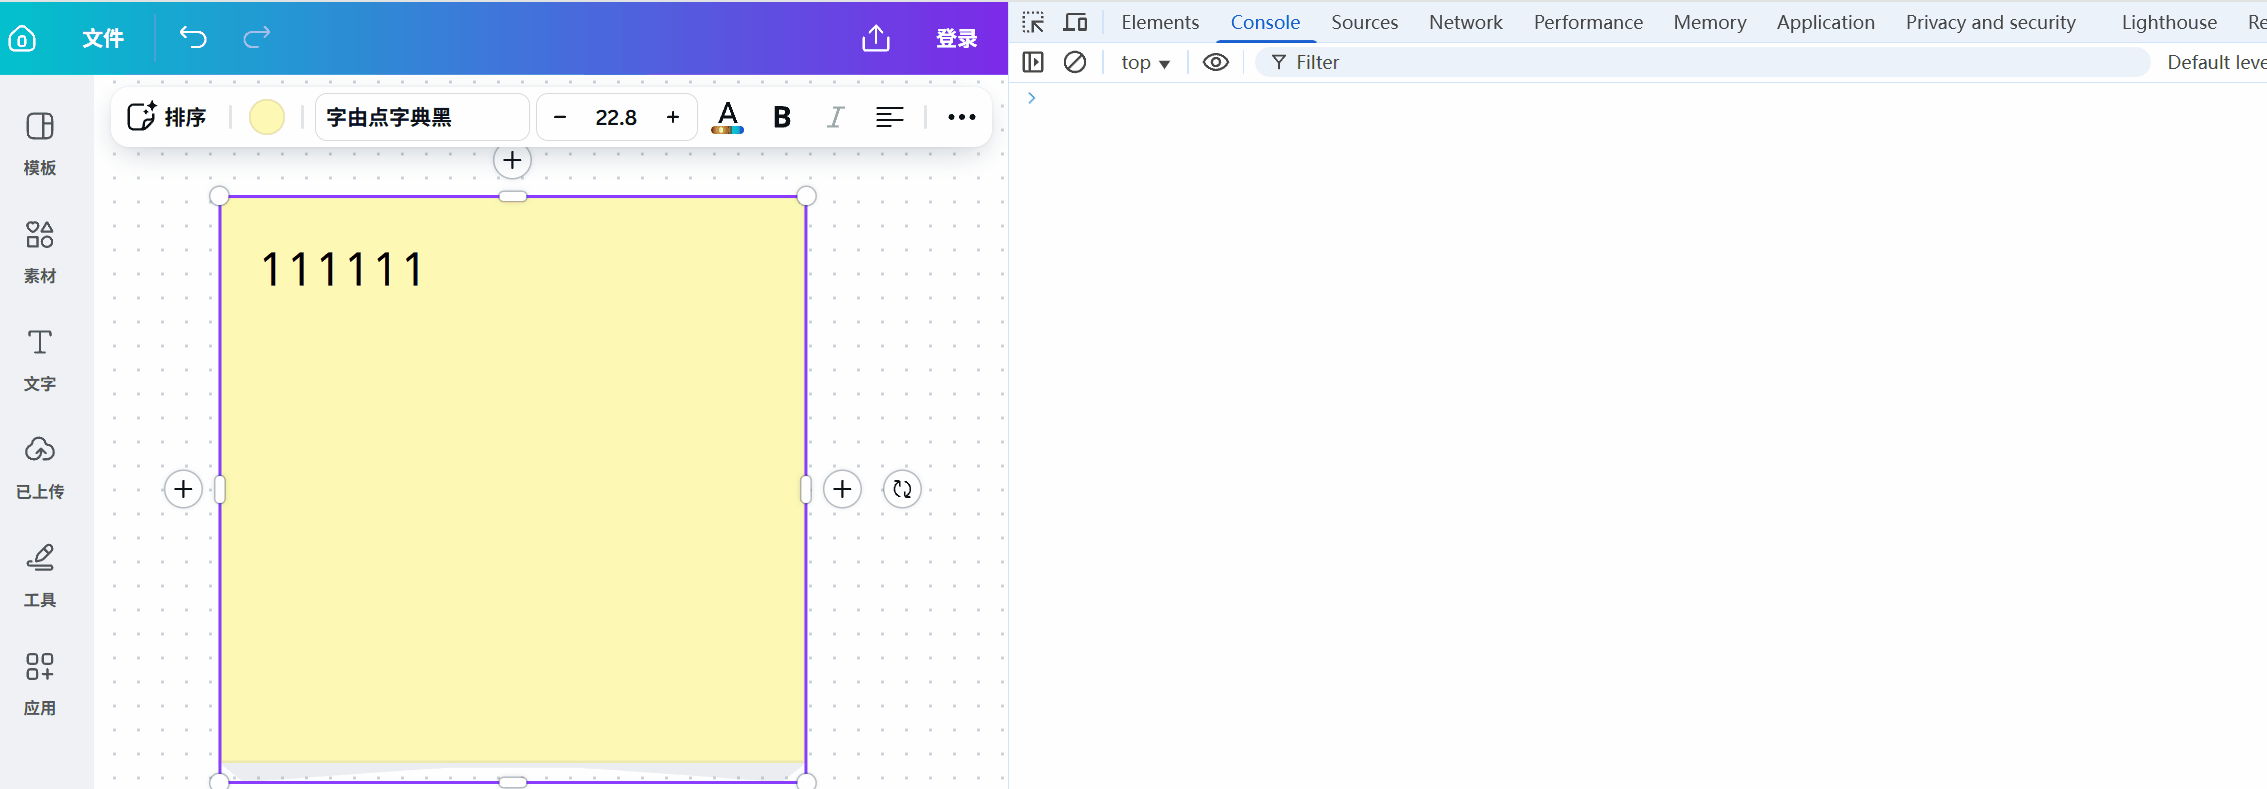Decrease font size with minus button

[560, 117]
